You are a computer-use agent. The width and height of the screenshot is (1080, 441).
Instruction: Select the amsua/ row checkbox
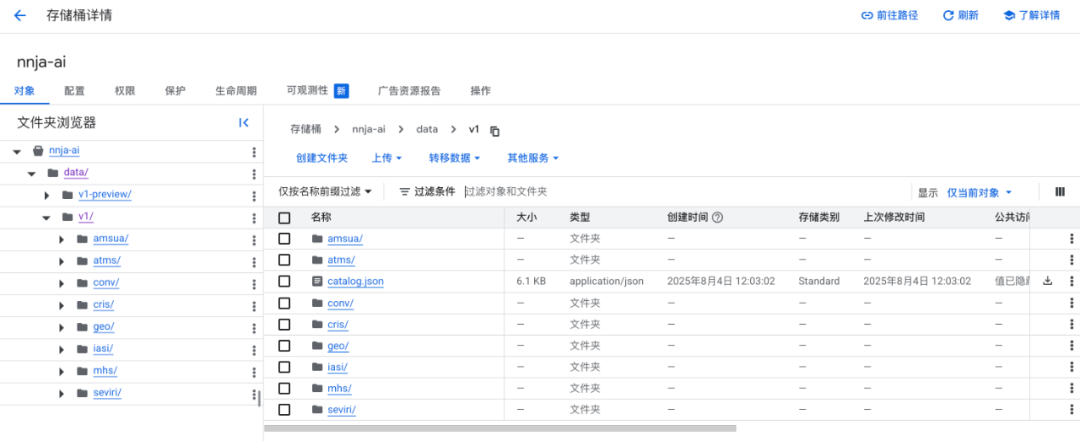tap(285, 238)
